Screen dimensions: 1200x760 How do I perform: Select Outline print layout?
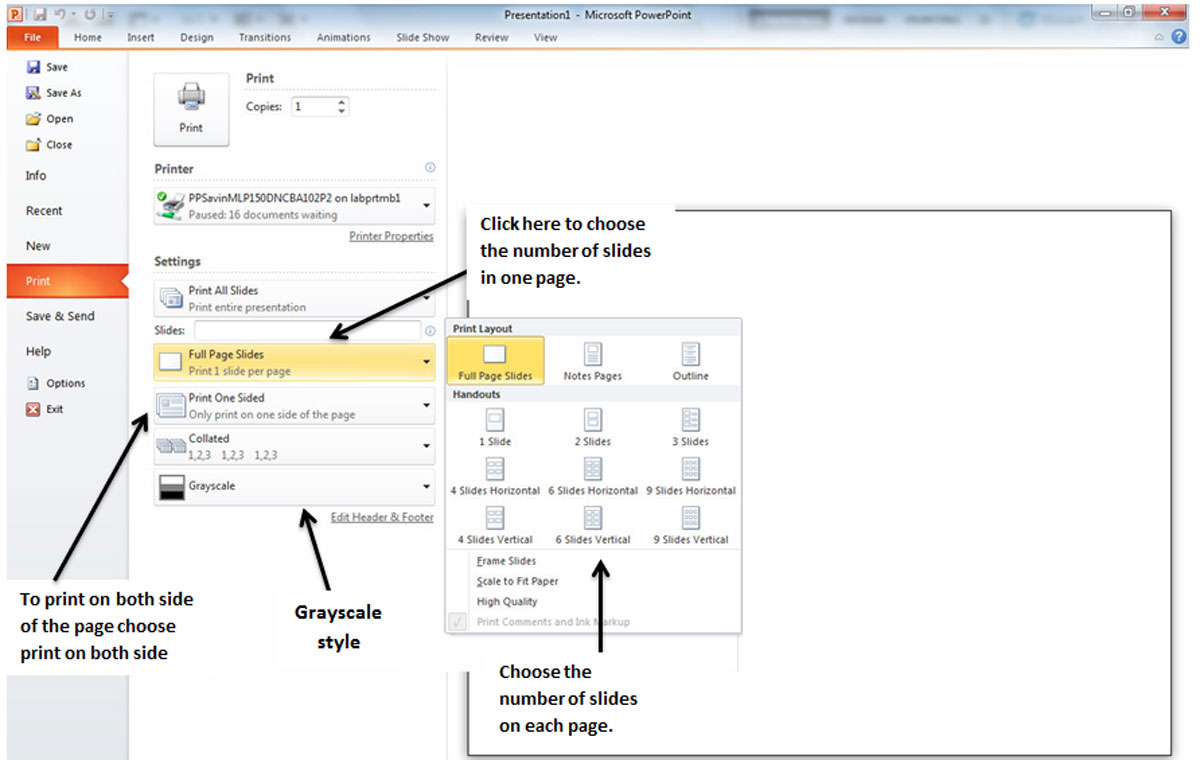691,361
